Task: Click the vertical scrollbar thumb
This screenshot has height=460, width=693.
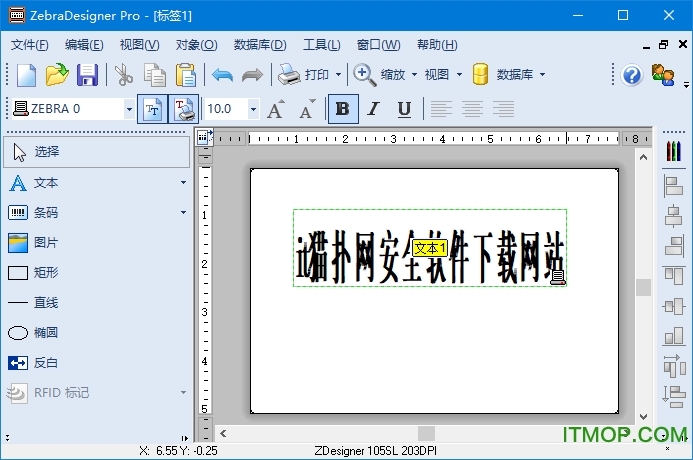Action: tap(644, 287)
